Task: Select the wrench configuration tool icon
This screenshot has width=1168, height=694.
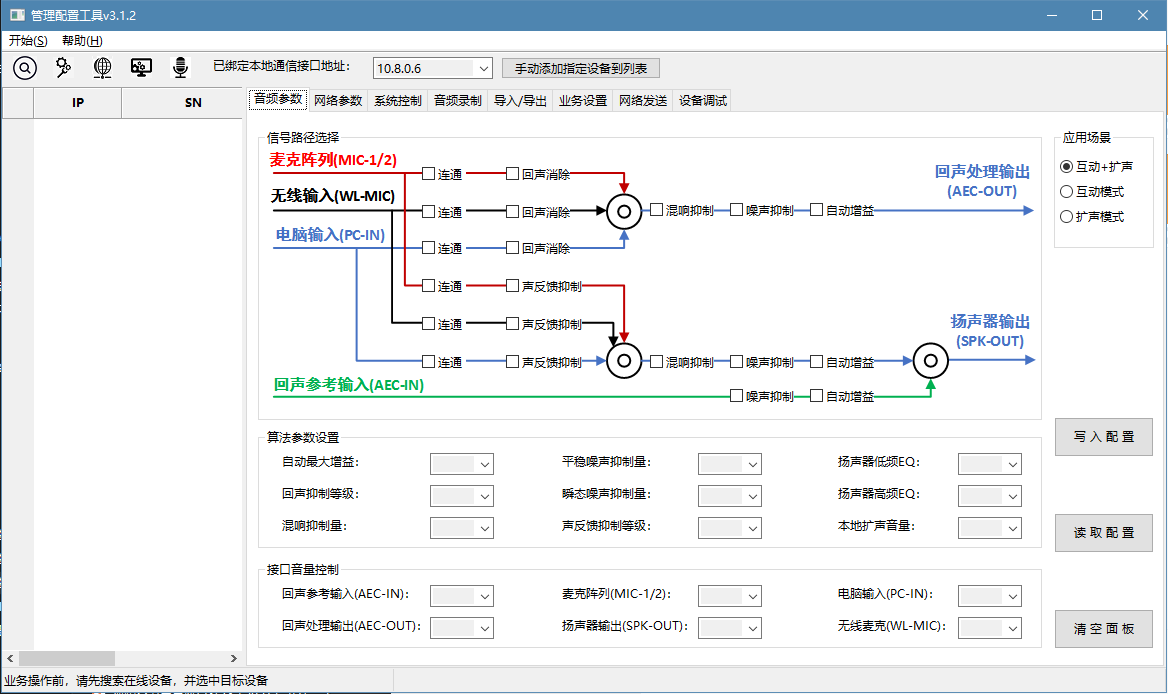Action: tap(62, 67)
